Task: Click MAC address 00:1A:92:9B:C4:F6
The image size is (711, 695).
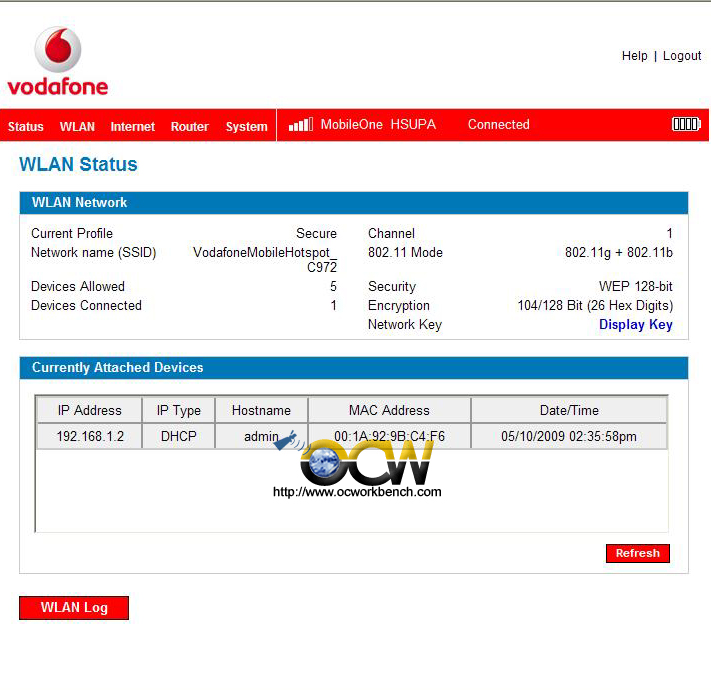Action: (389, 436)
